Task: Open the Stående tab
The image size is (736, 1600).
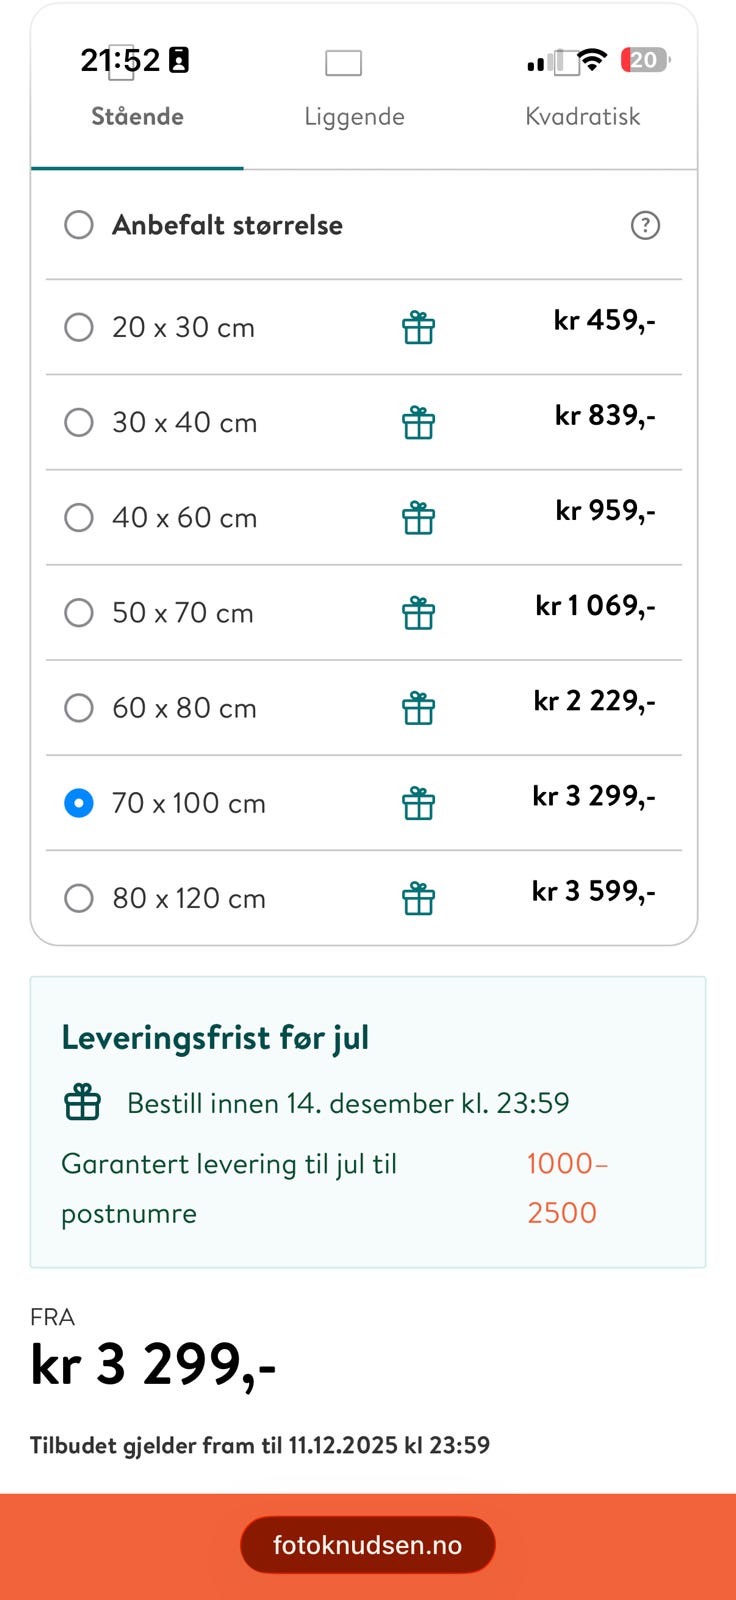Action: pos(138,116)
